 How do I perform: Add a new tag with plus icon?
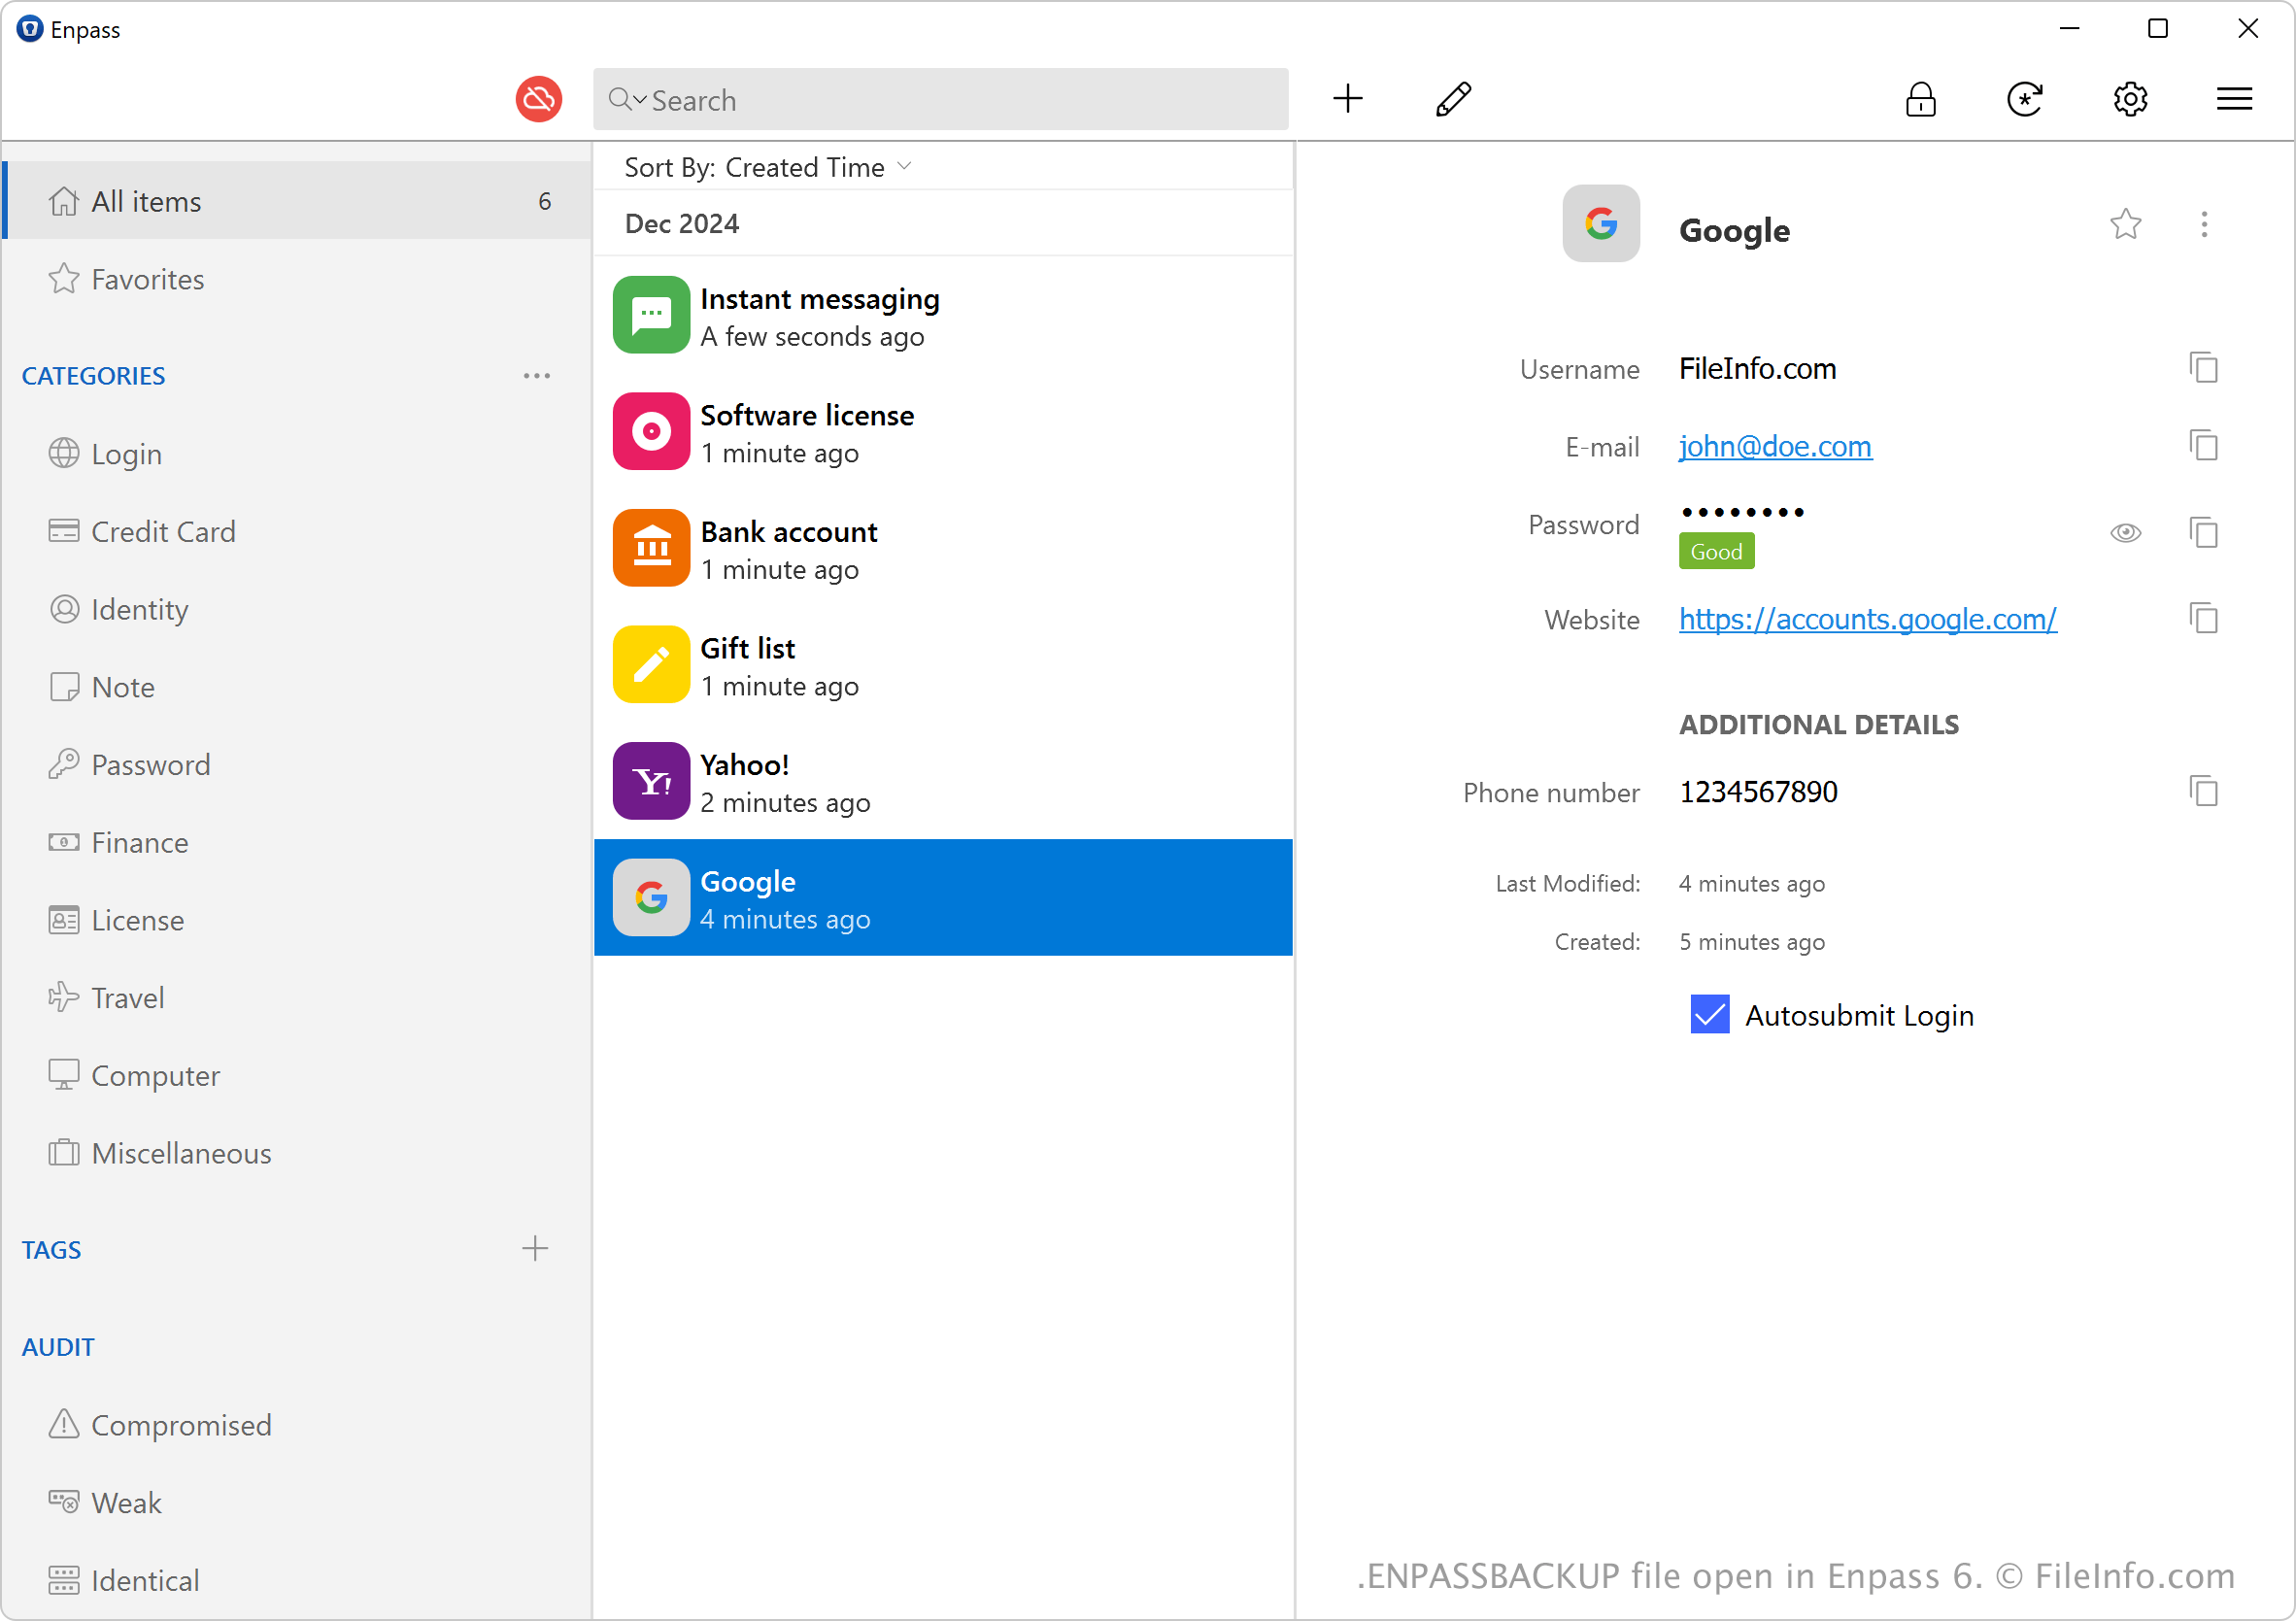(x=535, y=1248)
